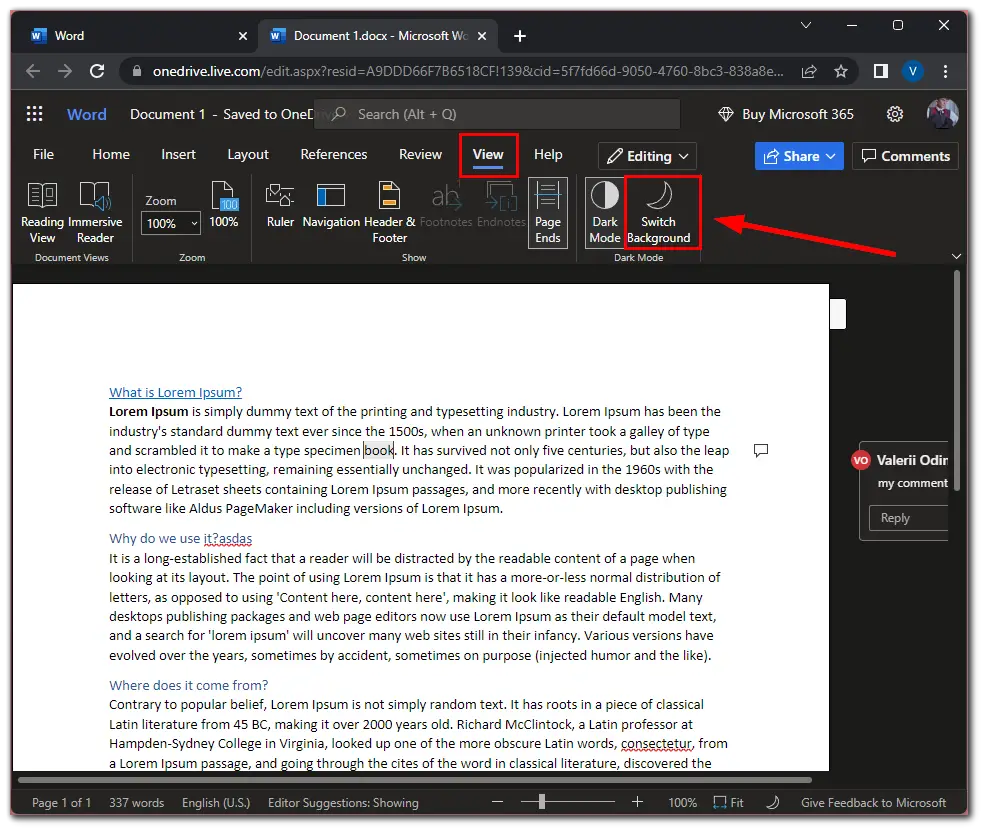986x833 pixels.
Task: Toggle the status bar moon icon
Action: pyautogui.click(x=773, y=802)
